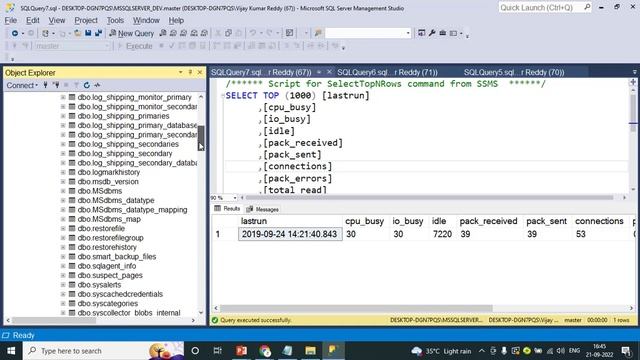Click the disconnect icon in Object Explorer
The width and height of the screenshot is (640, 360).
coord(56,85)
